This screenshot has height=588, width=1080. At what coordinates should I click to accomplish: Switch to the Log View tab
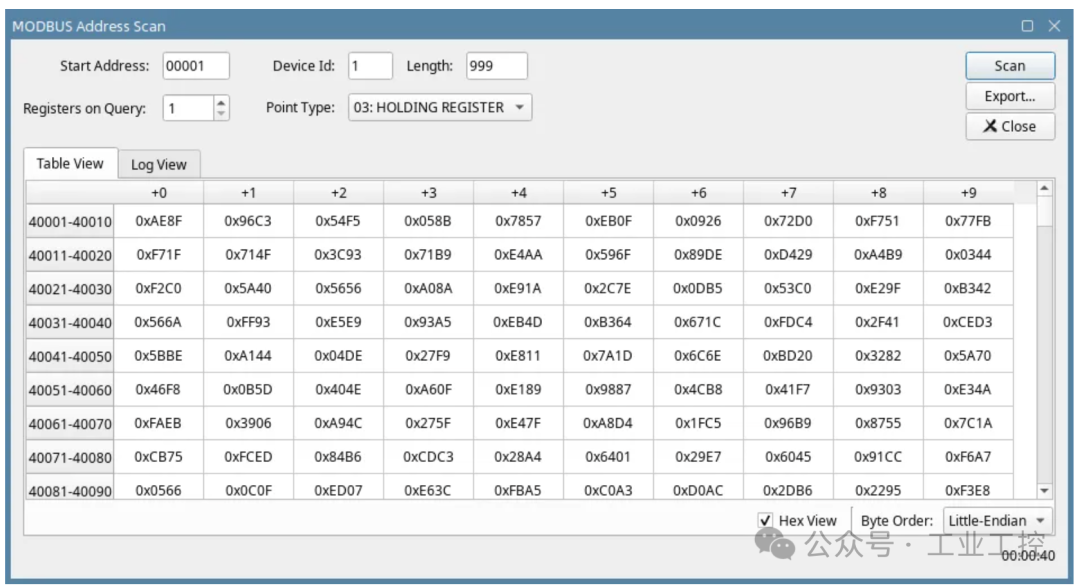(x=159, y=165)
